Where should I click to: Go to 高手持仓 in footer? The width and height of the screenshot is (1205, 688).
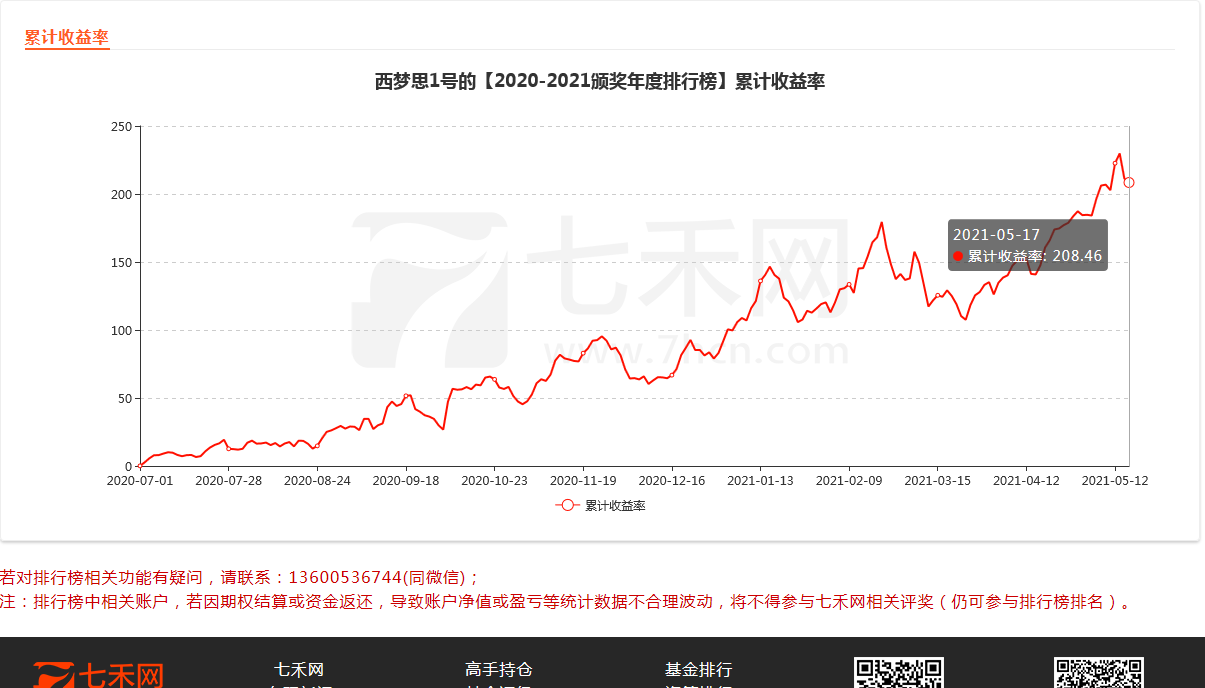498,670
